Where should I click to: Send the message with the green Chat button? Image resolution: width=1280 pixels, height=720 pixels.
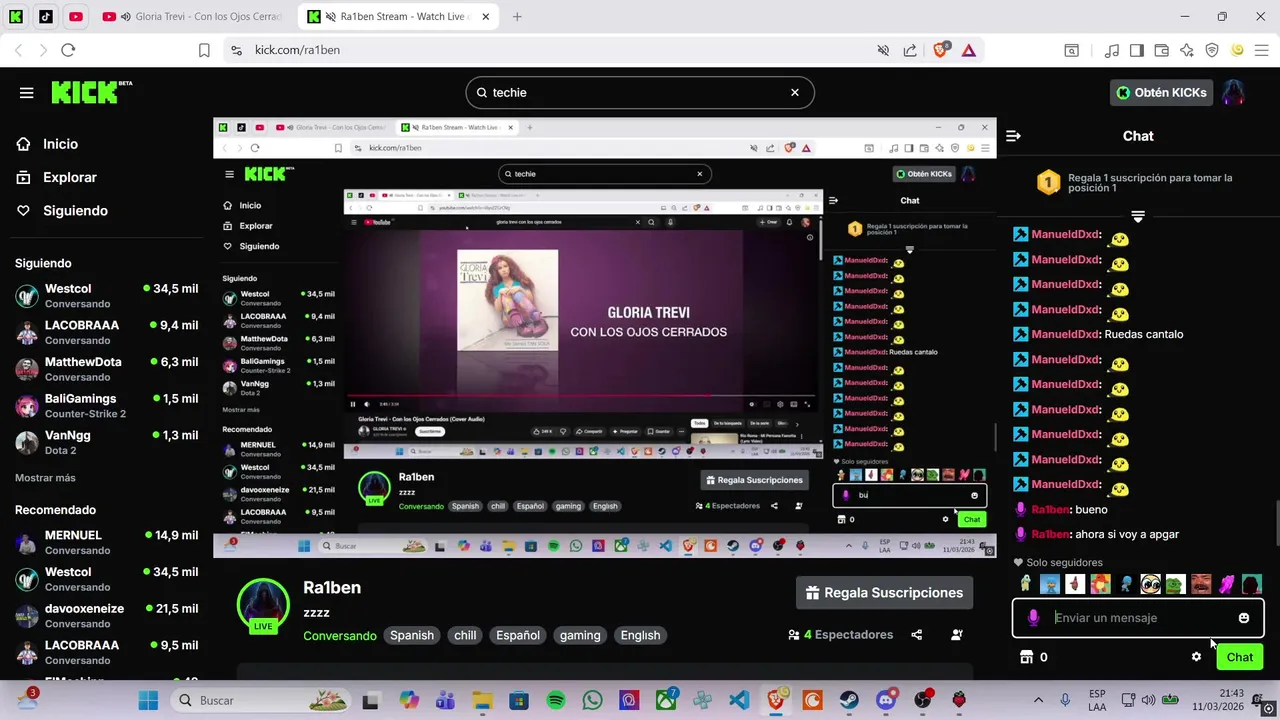click(1240, 657)
